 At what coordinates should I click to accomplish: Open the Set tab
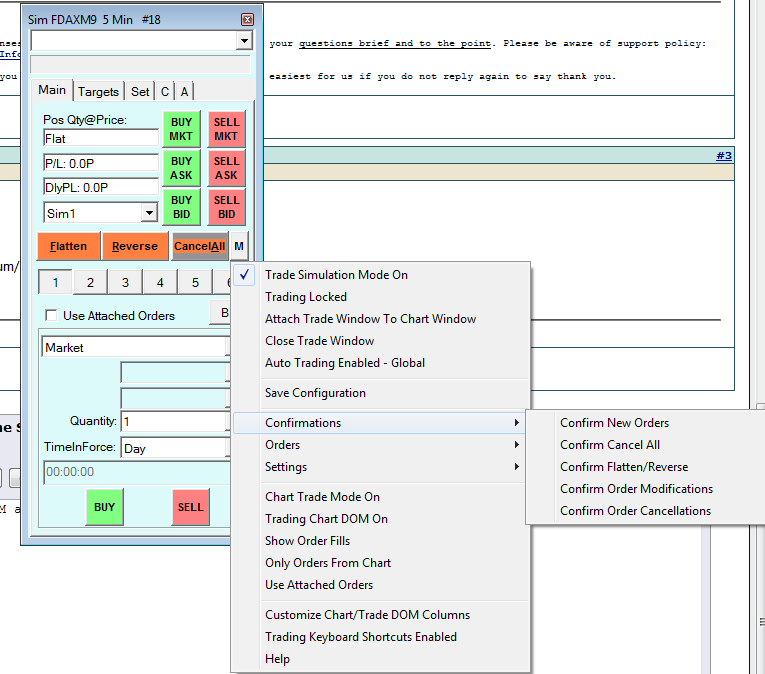coord(140,92)
